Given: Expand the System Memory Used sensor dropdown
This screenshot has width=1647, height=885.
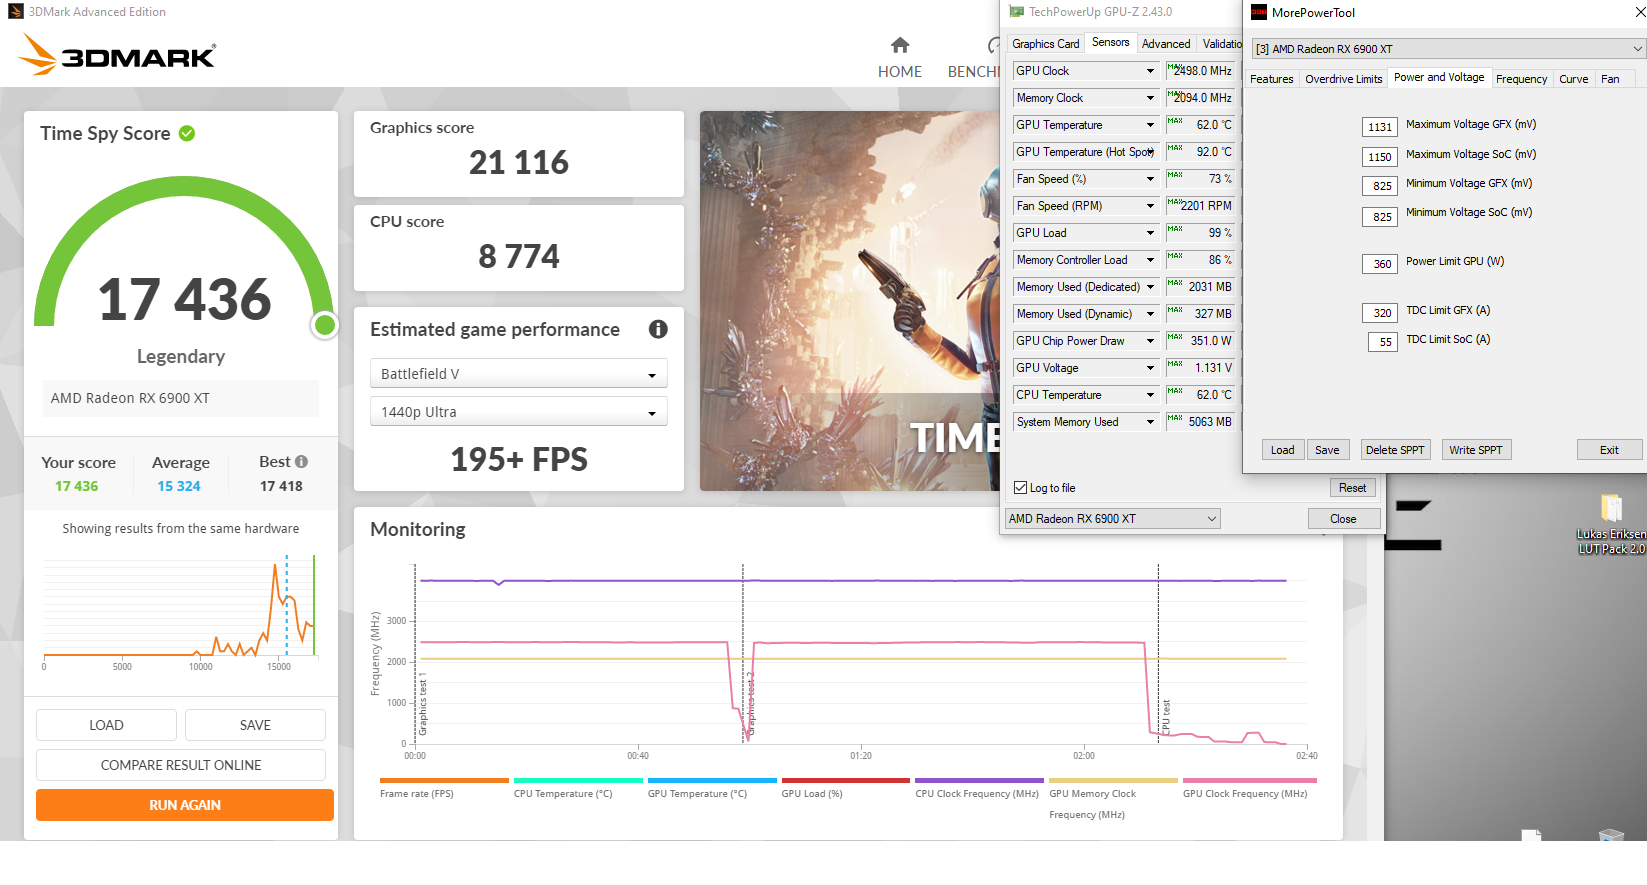Looking at the screenshot, I should (x=1150, y=422).
